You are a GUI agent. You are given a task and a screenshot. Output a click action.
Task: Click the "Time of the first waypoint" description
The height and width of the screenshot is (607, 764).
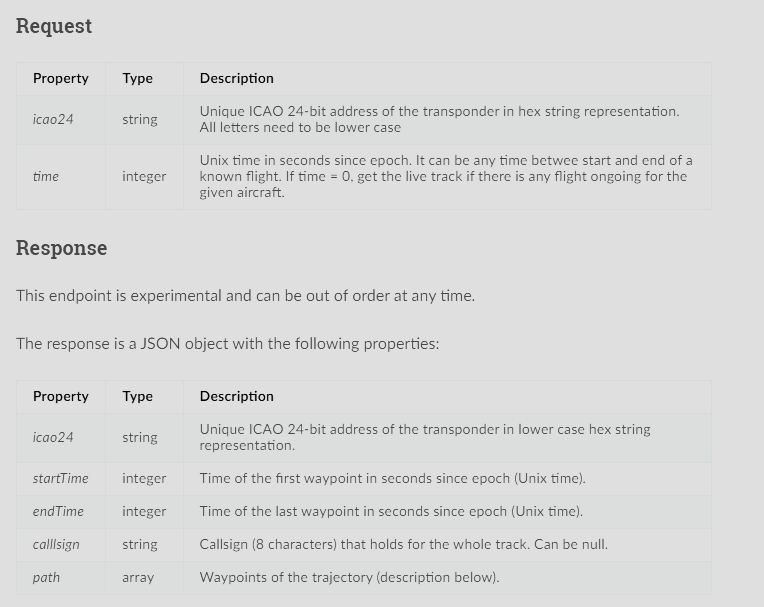[x=392, y=479]
